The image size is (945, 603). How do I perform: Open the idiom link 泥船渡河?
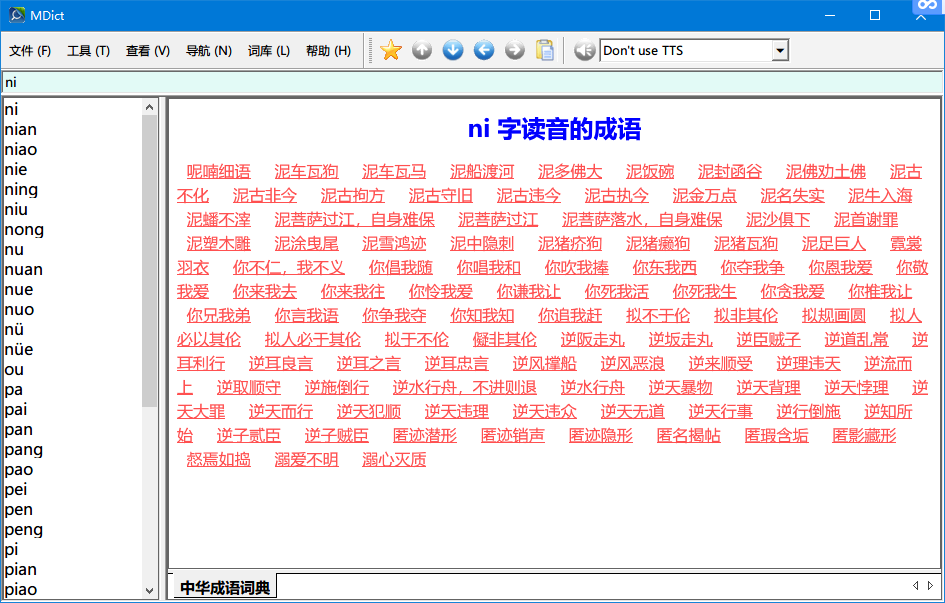pyautogui.click(x=482, y=172)
